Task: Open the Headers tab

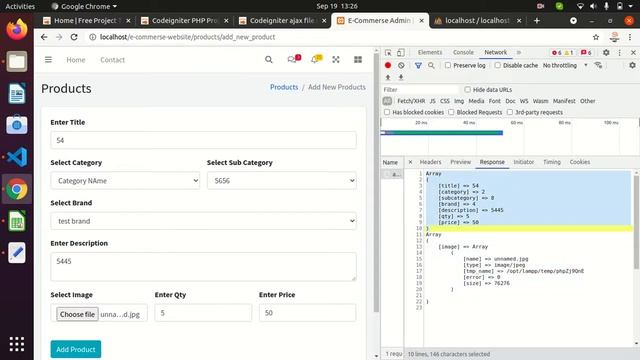Action: click(430, 162)
